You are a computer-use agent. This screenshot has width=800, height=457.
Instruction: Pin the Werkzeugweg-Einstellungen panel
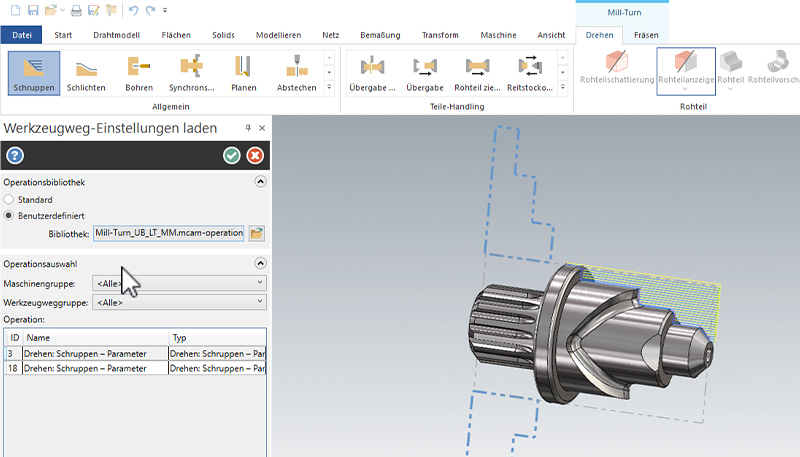[x=248, y=129]
